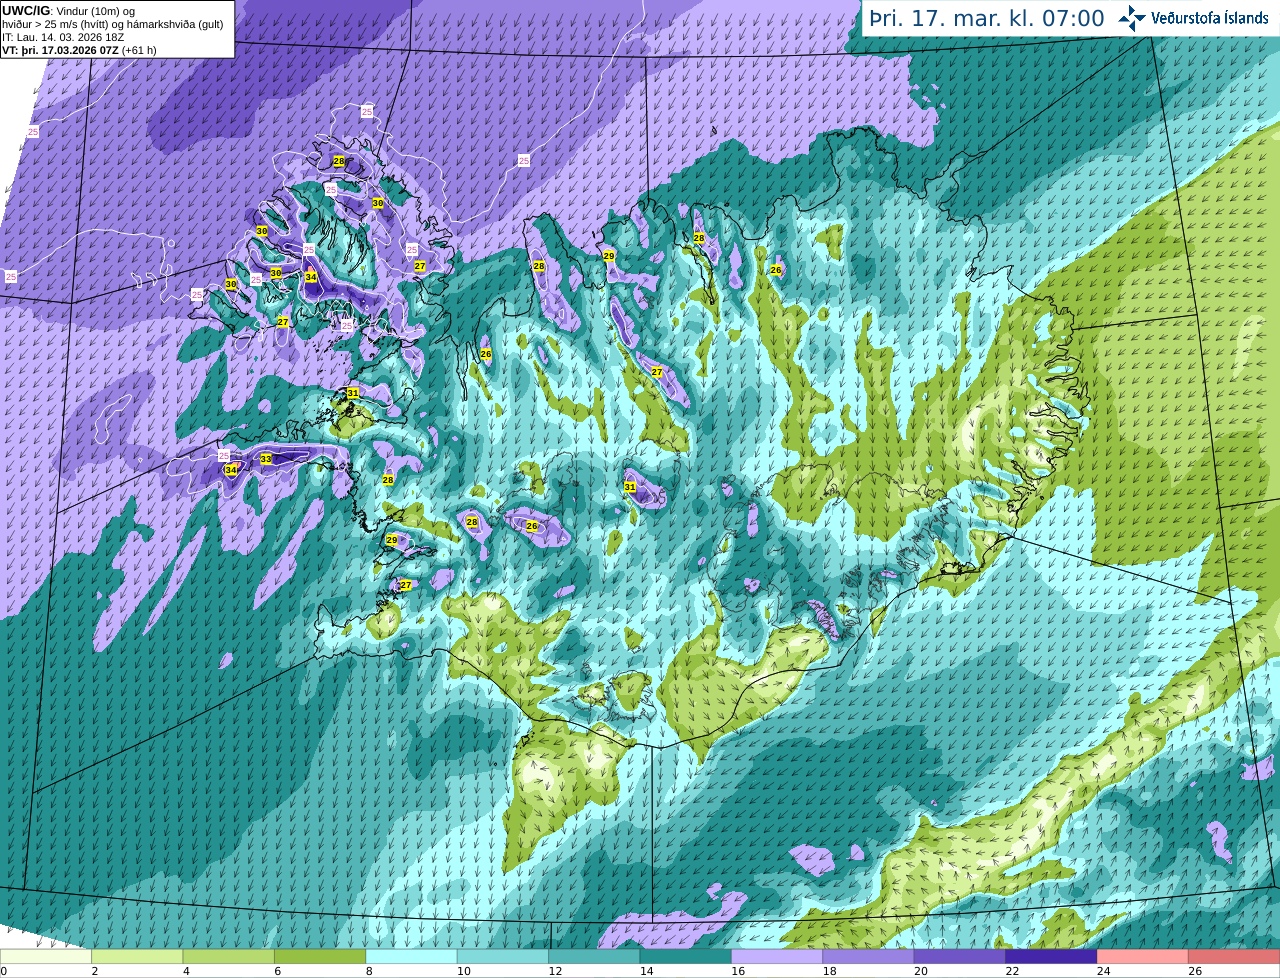Click the Veðurstofa Íslands logo emblem
Screen dimensions: 1280x978
pyautogui.click(x=1132, y=18)
